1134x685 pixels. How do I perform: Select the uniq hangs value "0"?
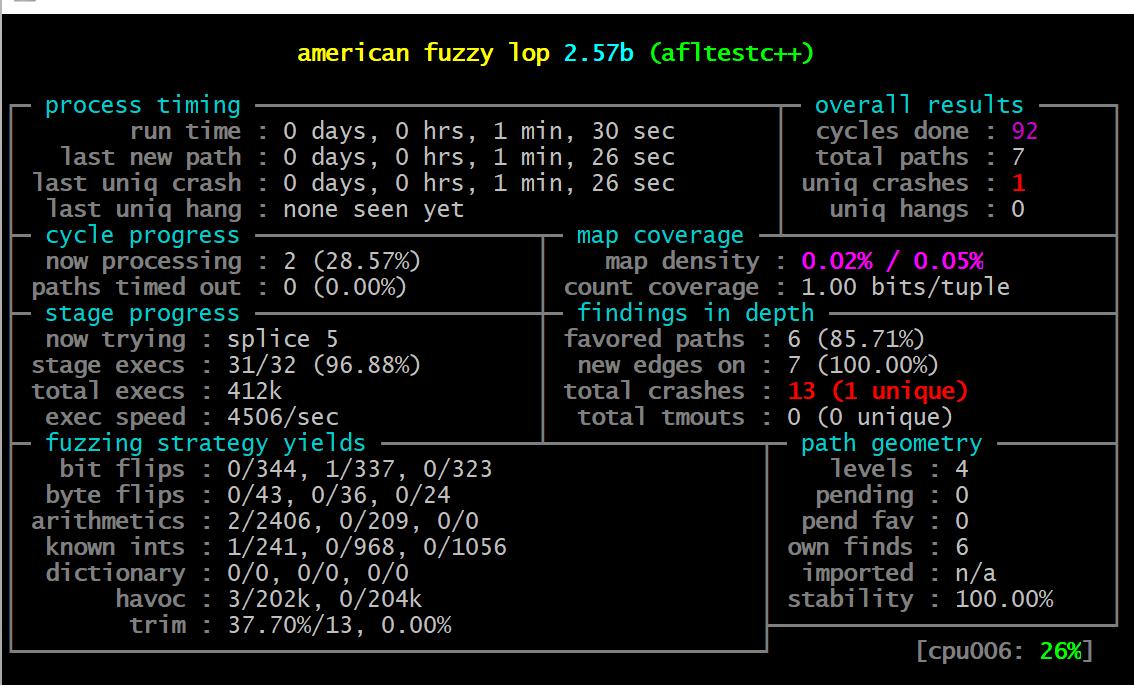pos(1018,209)
